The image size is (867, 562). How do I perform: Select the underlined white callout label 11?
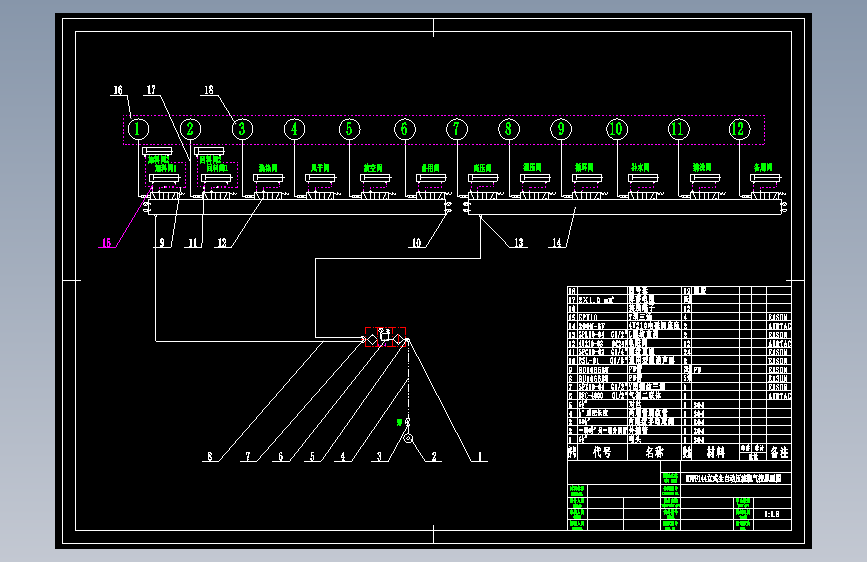coord(192,242)
